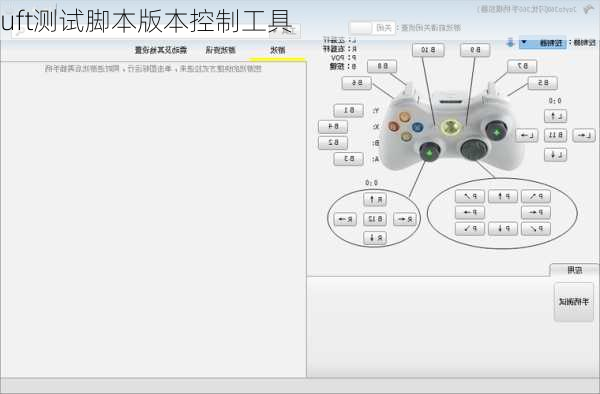
Task: Click the L down-arrow button
Action: tap(556, 155)
